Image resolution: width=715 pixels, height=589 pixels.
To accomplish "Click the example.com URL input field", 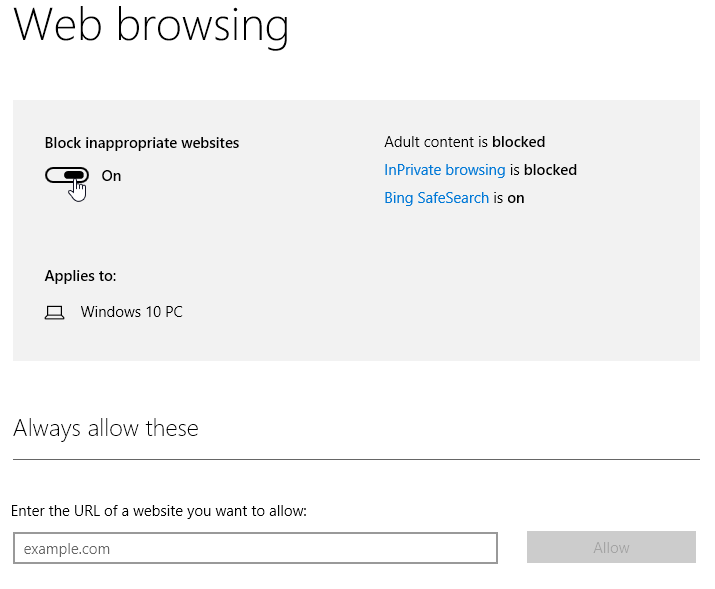I will (x=255, y=548).
